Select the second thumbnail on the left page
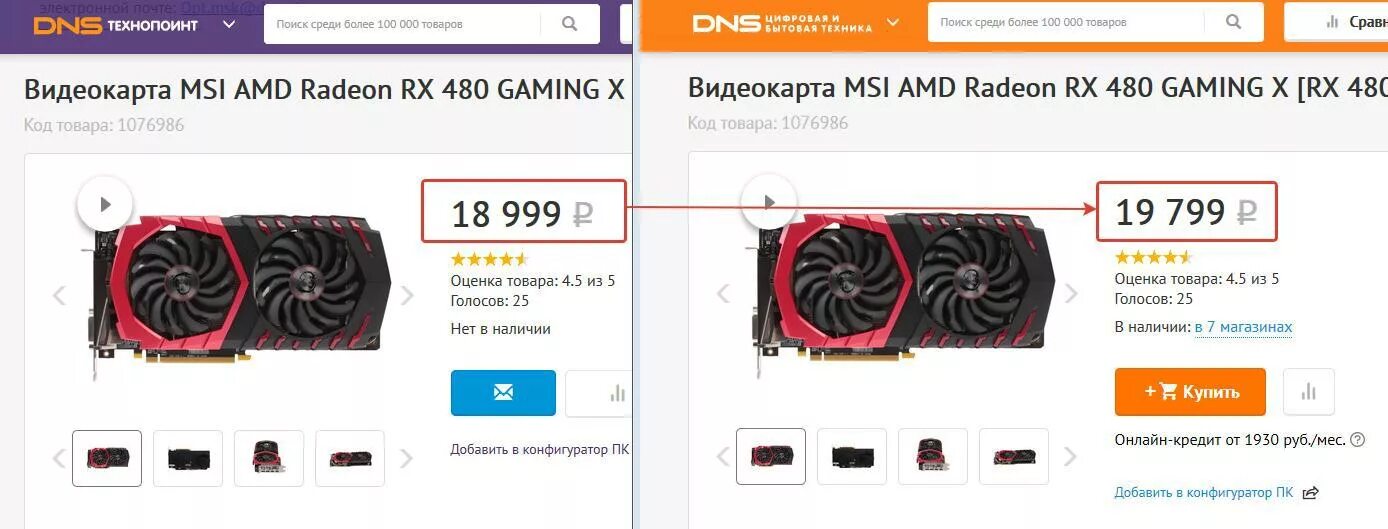This screenshot has width=1388, height=529. pos(188,458)
